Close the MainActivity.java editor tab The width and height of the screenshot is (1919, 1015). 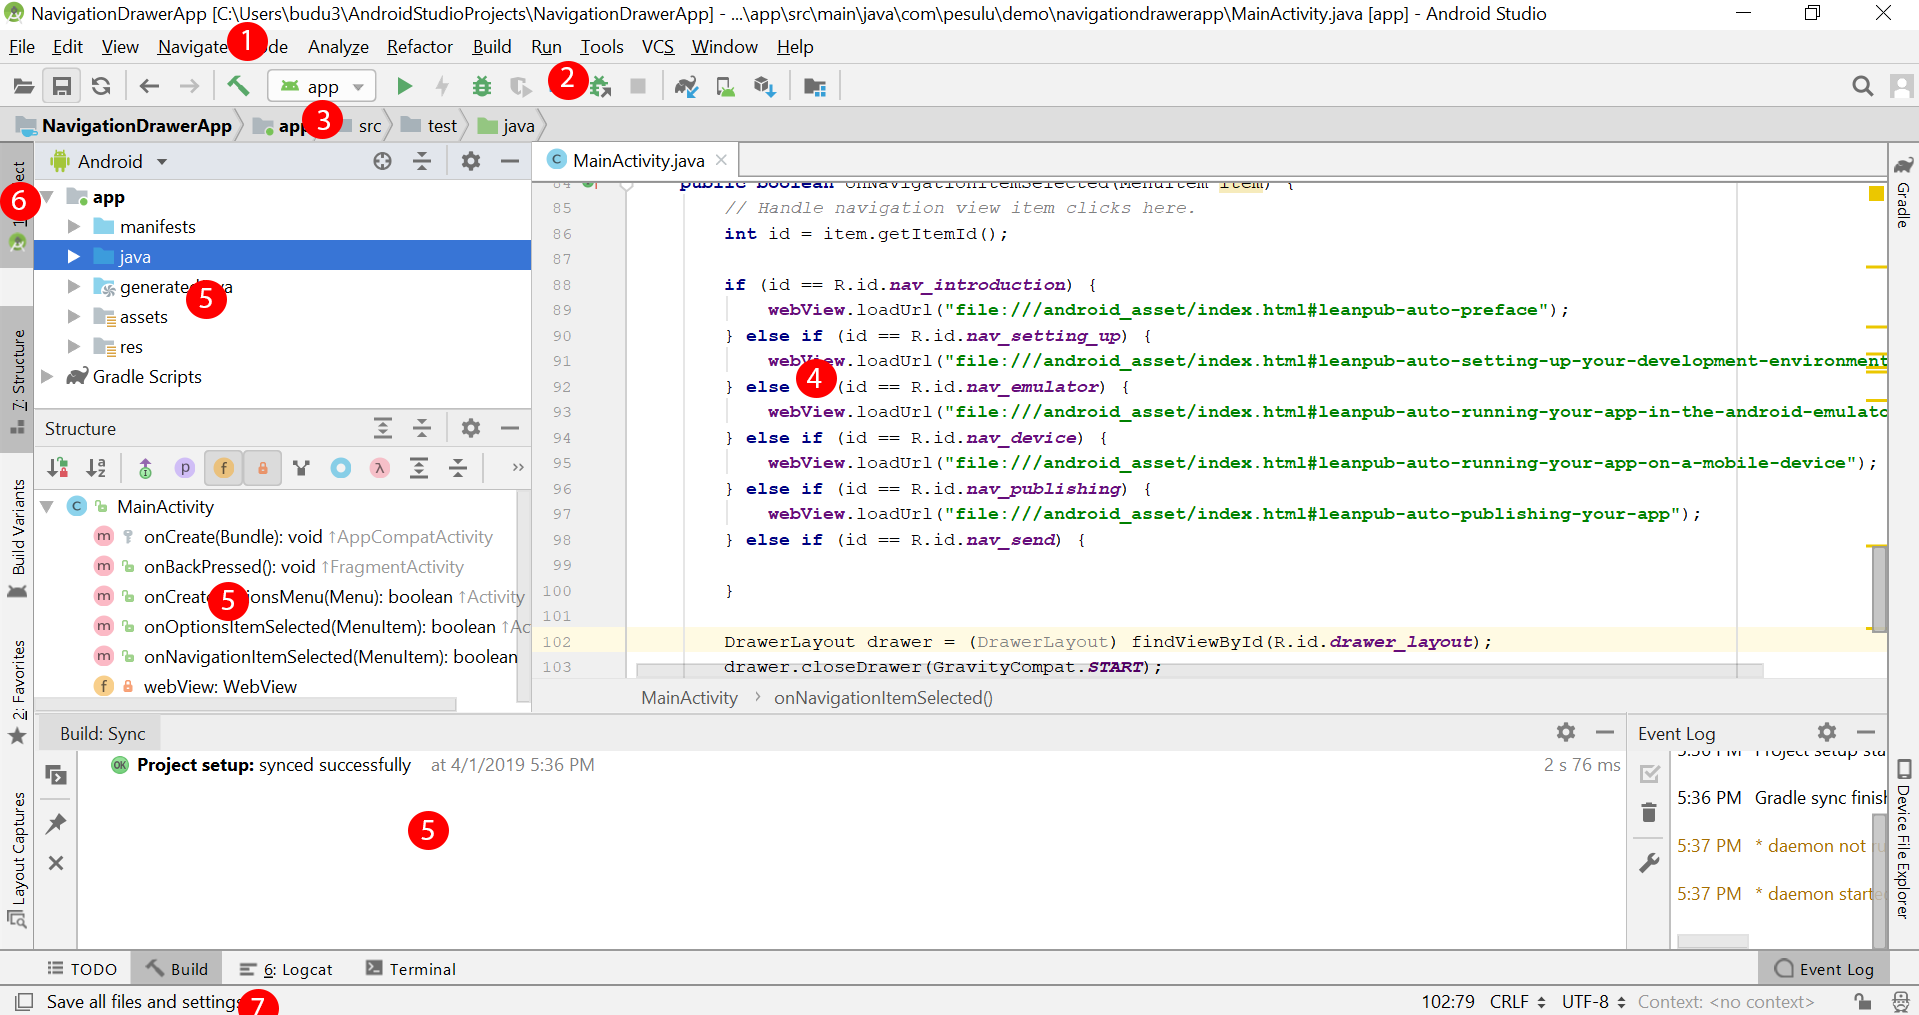pos(722,160)
